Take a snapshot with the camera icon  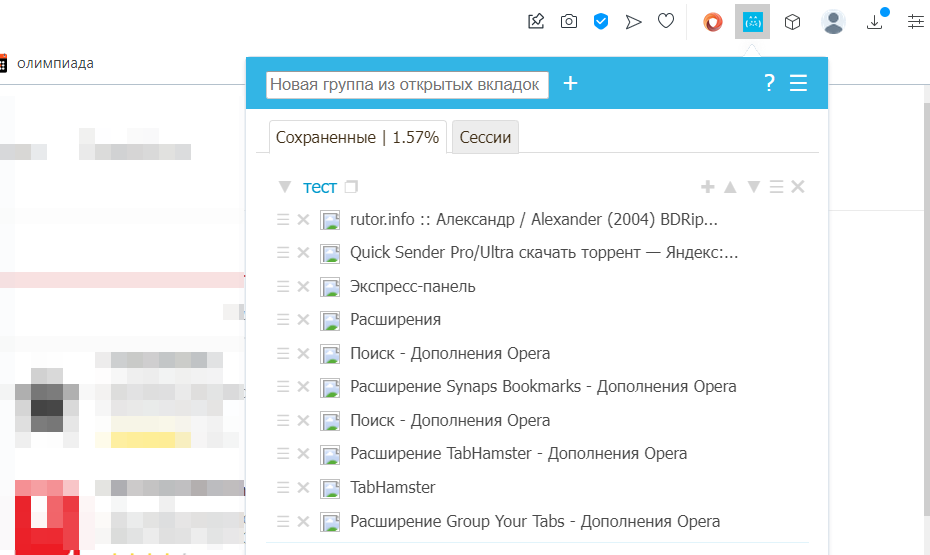569,22
